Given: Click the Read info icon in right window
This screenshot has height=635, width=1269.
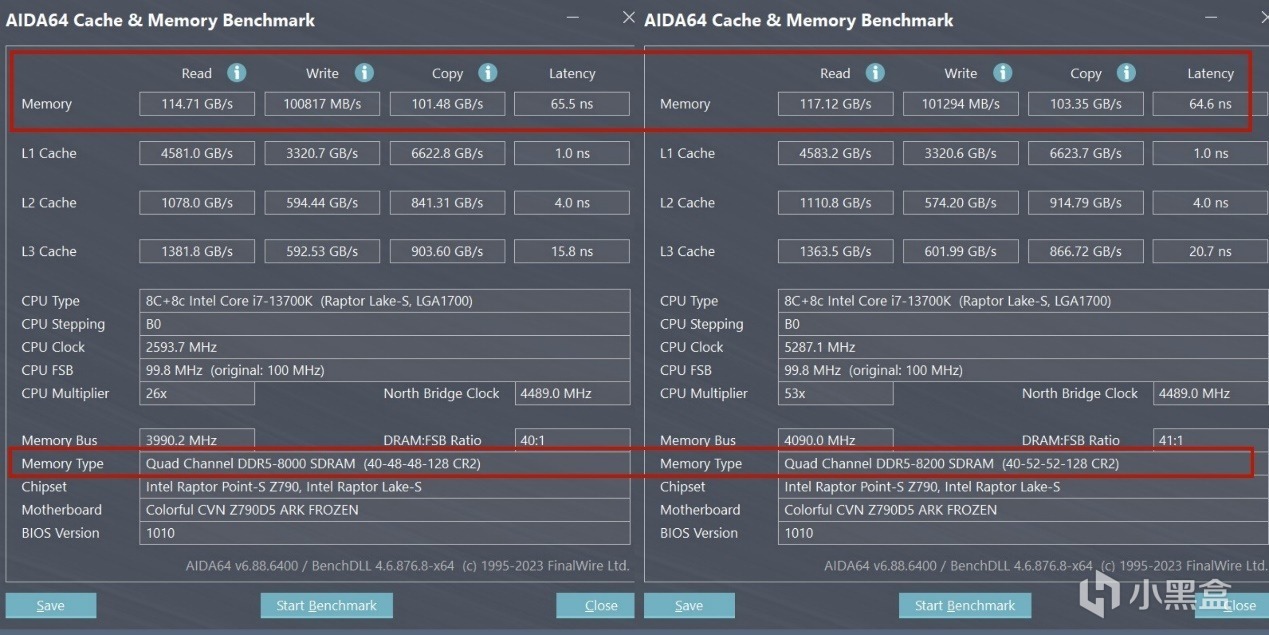Looking at the screenshot, I should tap(874, 73).
